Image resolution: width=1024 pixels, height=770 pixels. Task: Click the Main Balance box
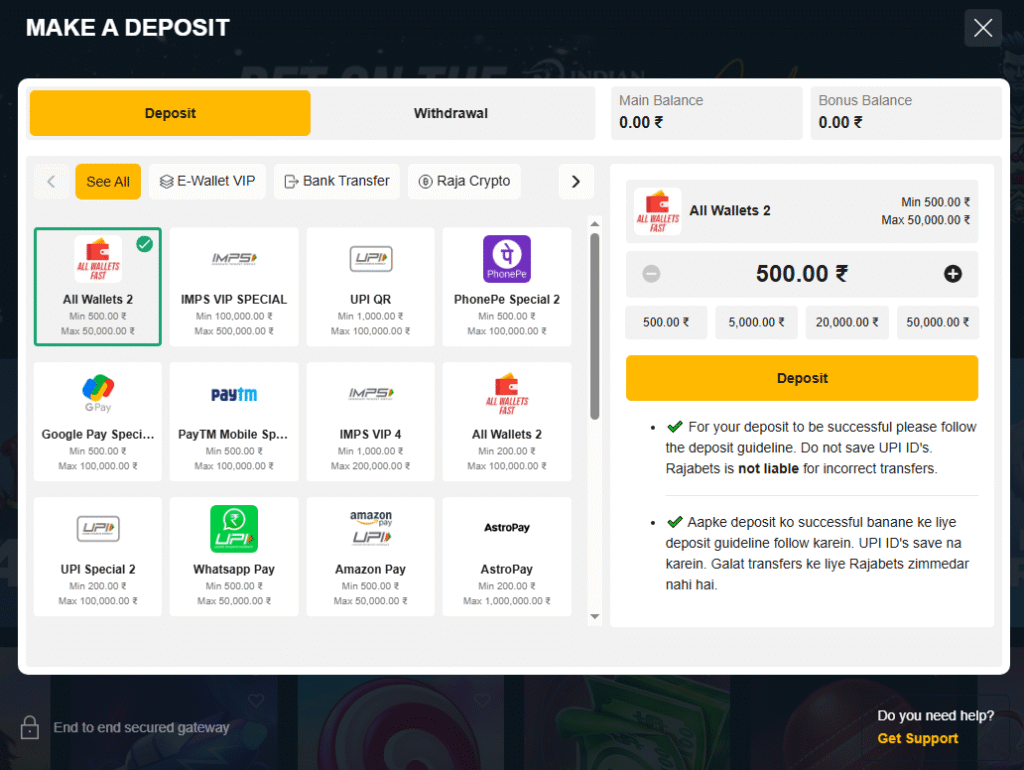[x=707, y=113]
